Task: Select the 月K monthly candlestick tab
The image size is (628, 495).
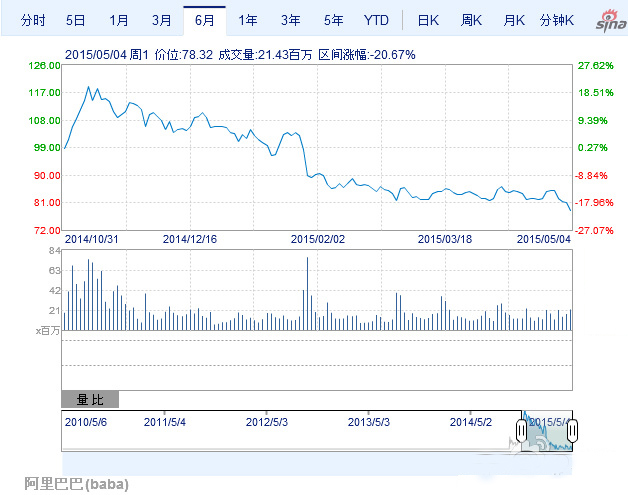Action: 515,20
